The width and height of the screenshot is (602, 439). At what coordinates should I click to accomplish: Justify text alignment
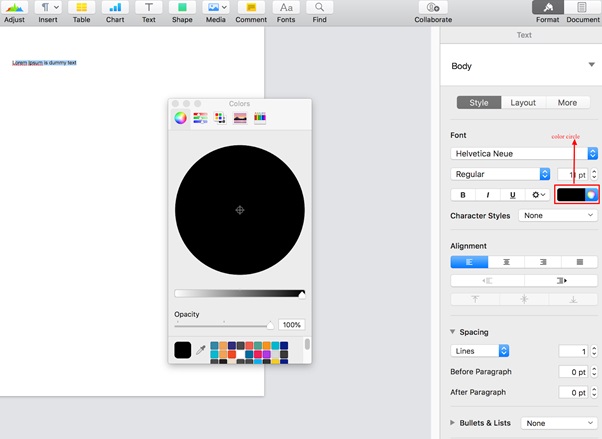click(579, 262)
